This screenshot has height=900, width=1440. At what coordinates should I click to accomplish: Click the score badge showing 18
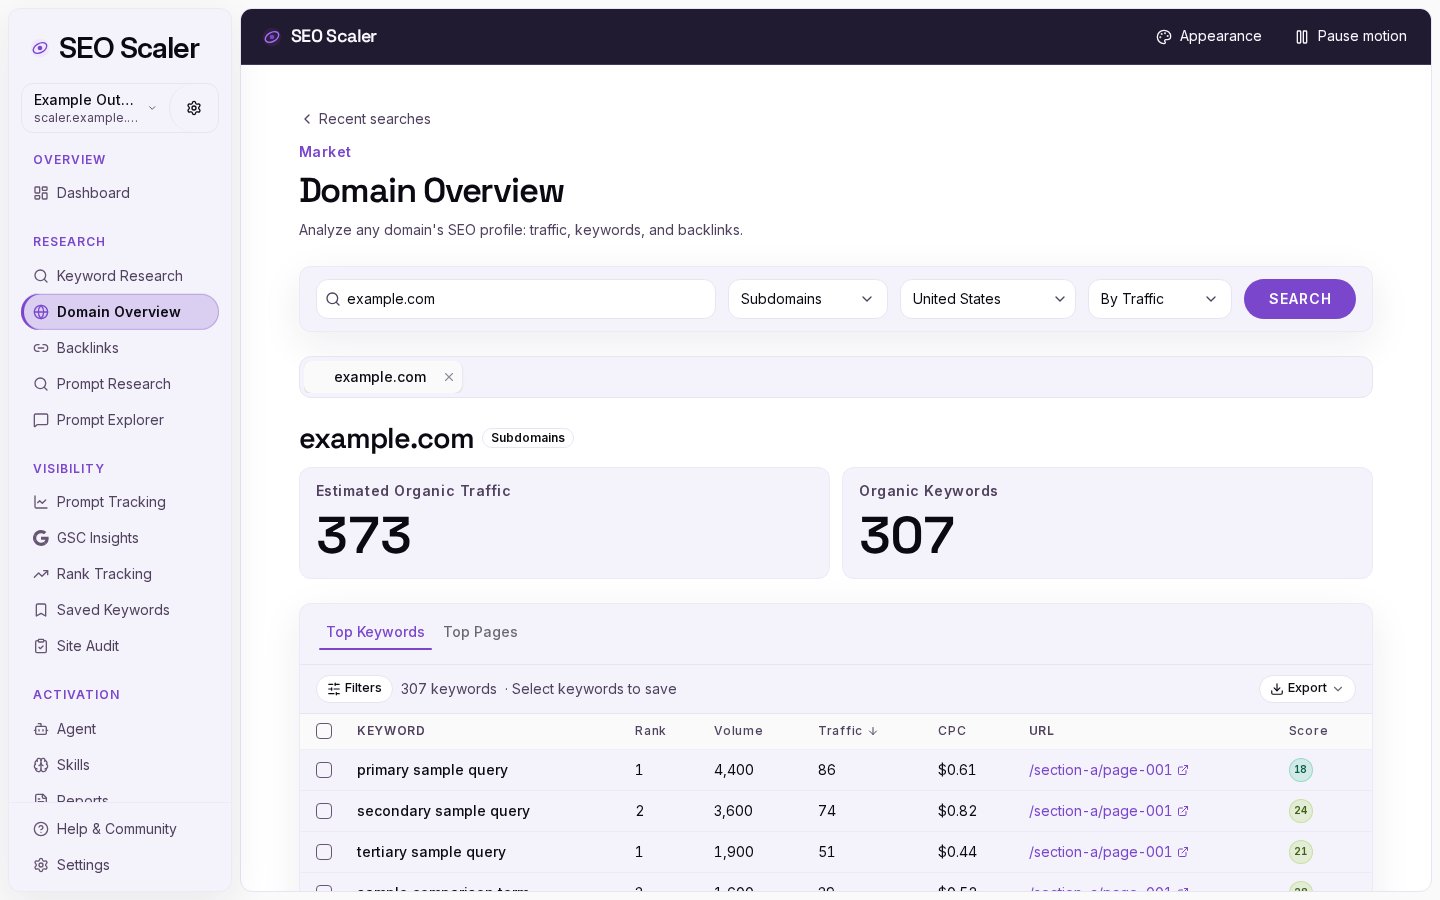click(1301, 770)
